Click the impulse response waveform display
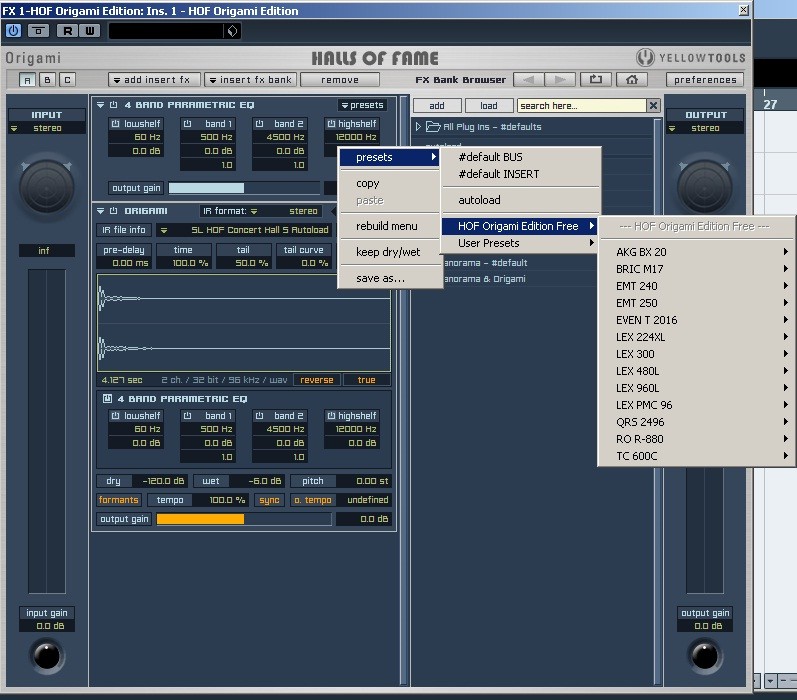Viewport: 797px width, 700px height. click(x=243, y=323)
